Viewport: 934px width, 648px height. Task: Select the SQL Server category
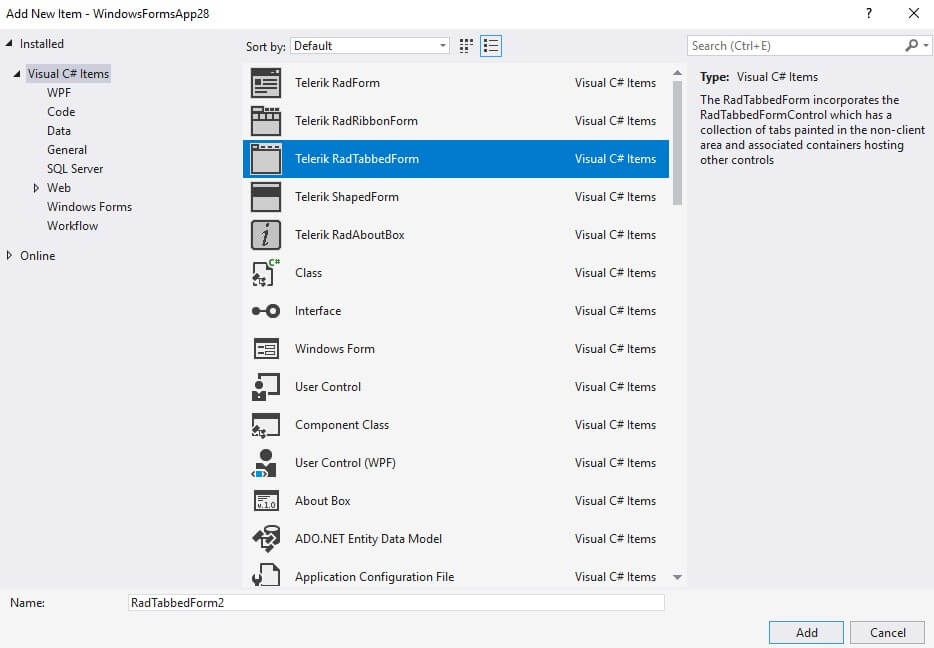[x=75, y=168]
